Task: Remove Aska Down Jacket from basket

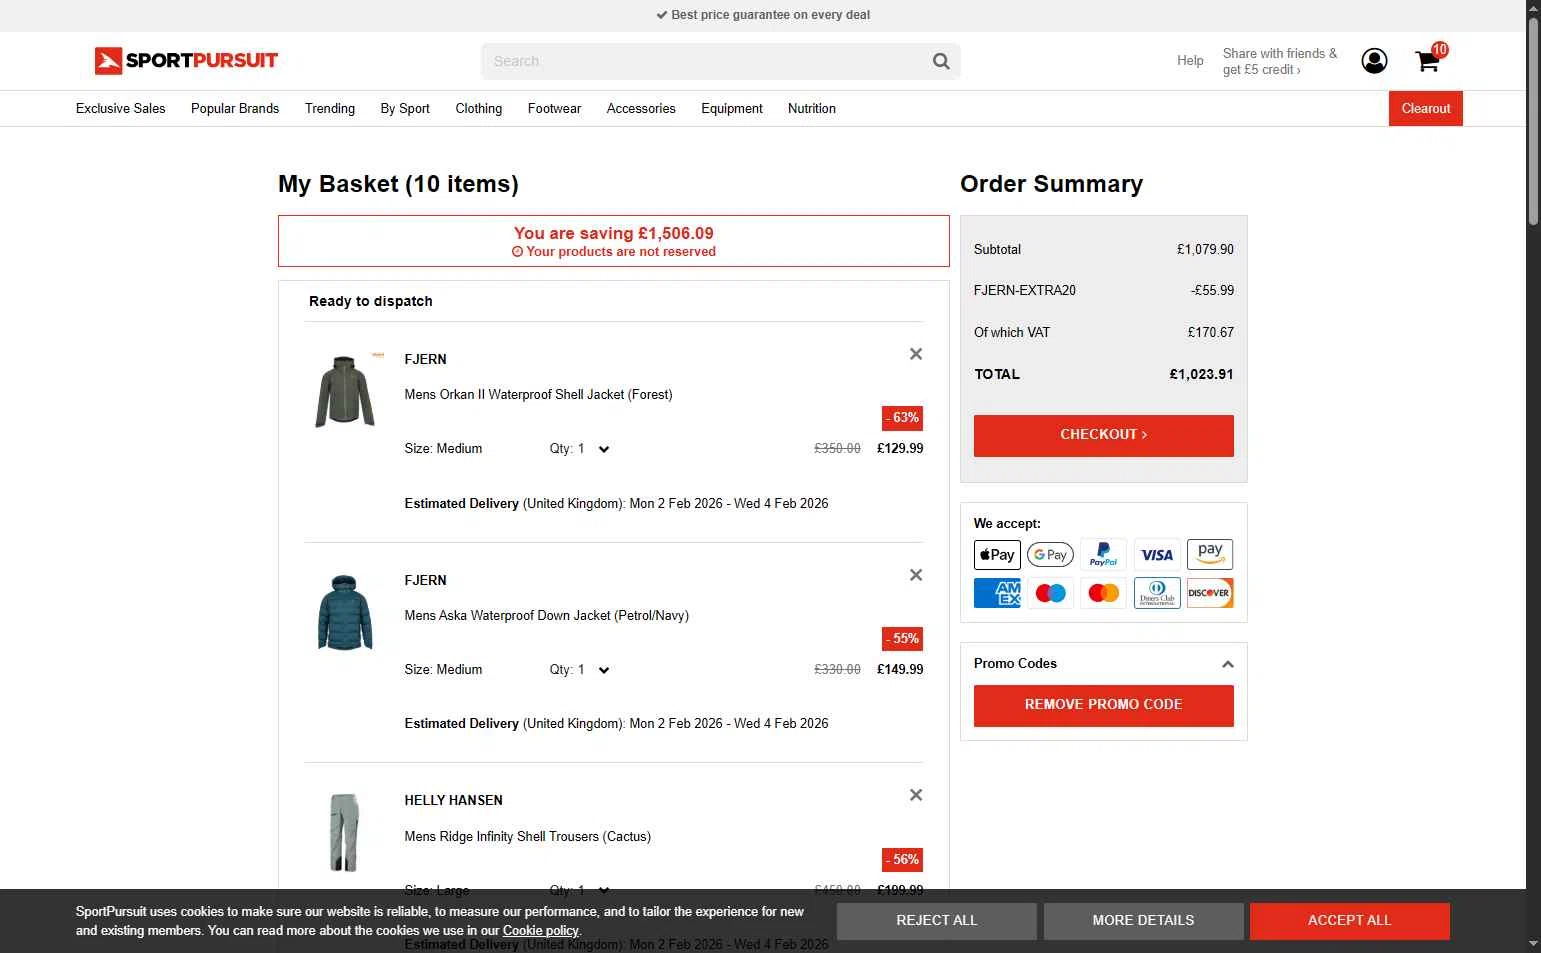Action: (x=916, y=575)
